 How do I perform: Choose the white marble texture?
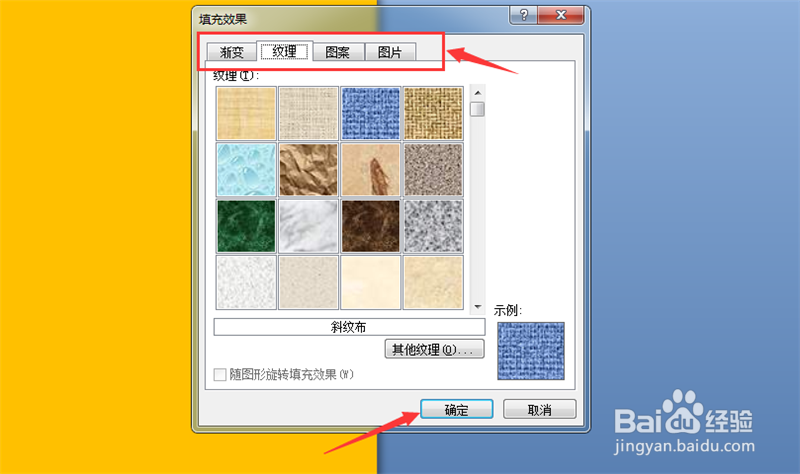309,226
